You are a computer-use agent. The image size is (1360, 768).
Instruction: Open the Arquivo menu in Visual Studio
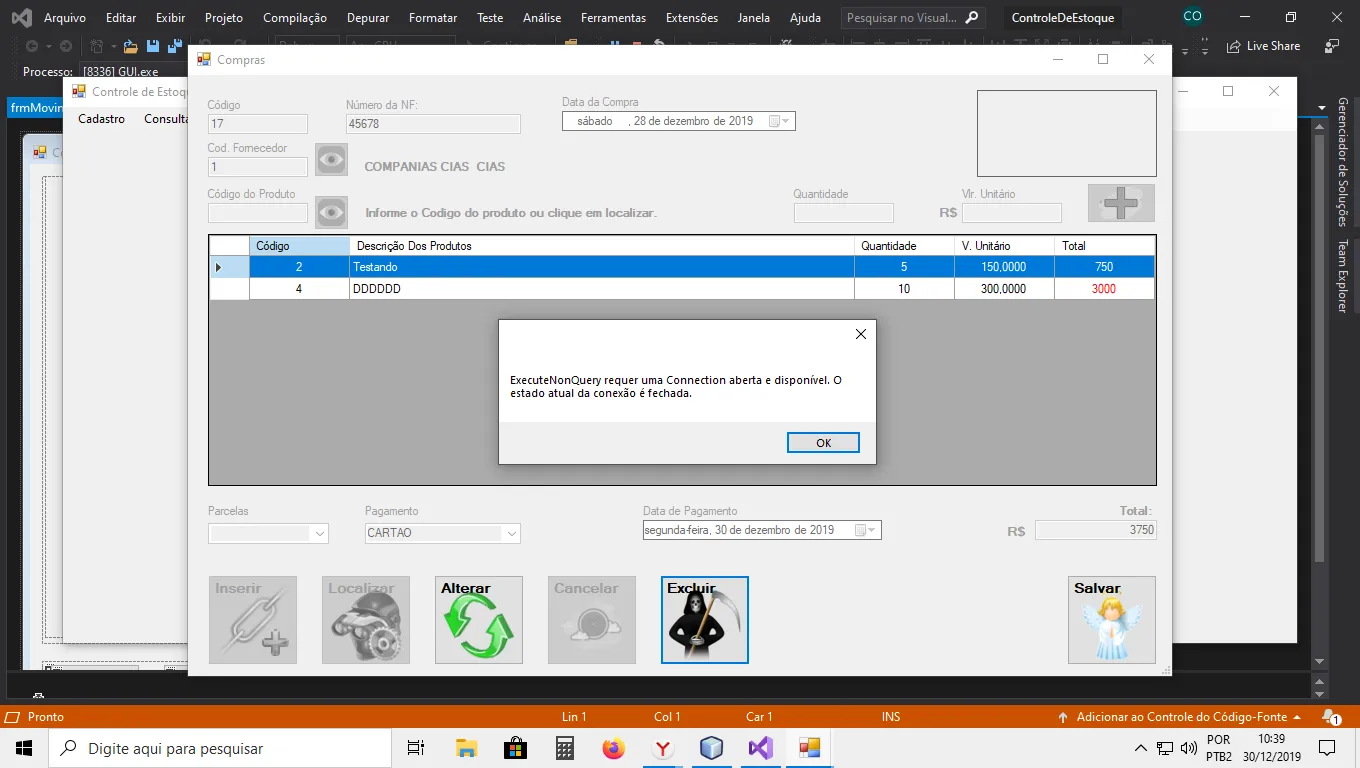(65, 18)
